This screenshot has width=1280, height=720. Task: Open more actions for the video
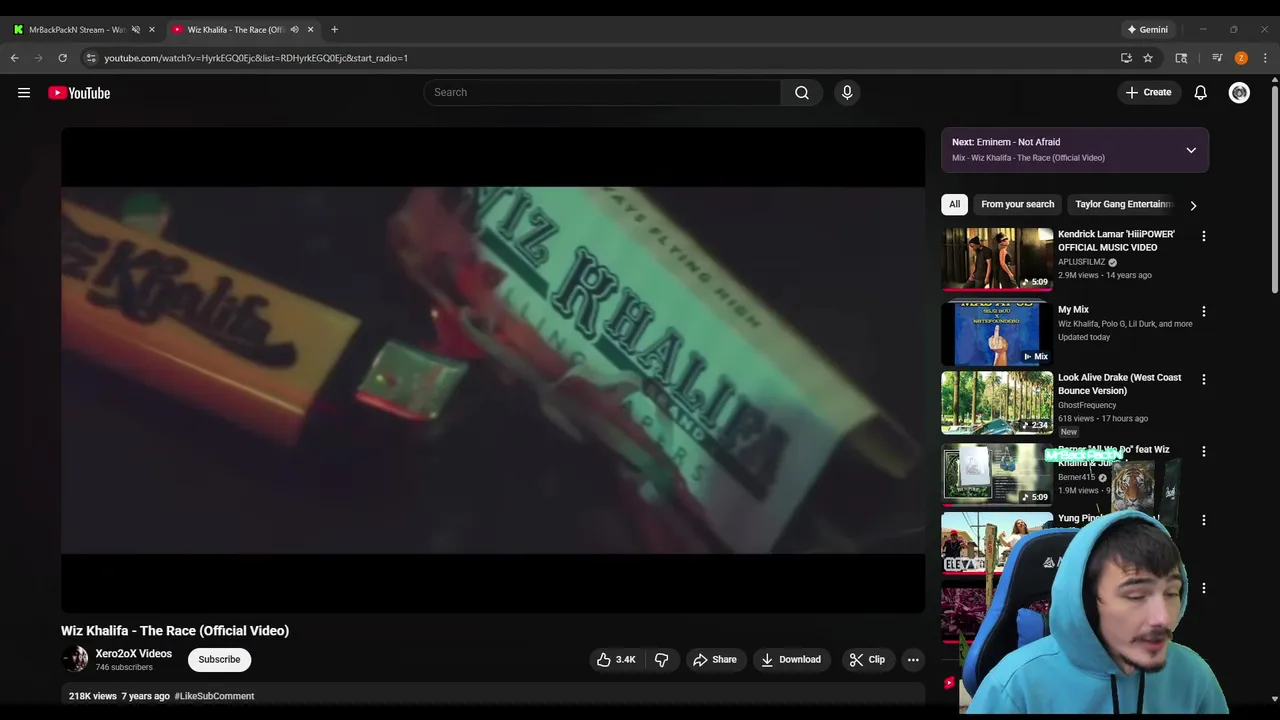(x=913, y=660)
